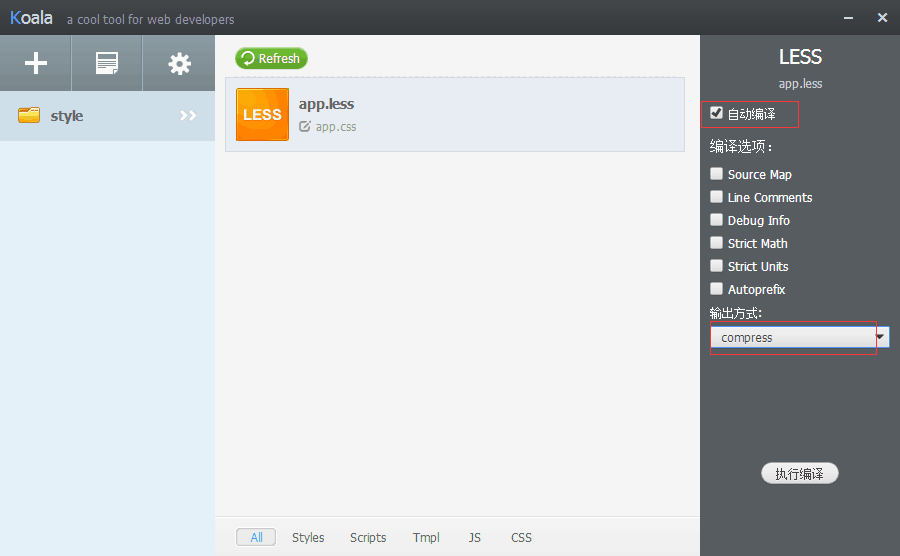This screenshot has height=556, width=900.
Task: Switch to the Tmpl filter tab
Action: (x=426, y=538)
